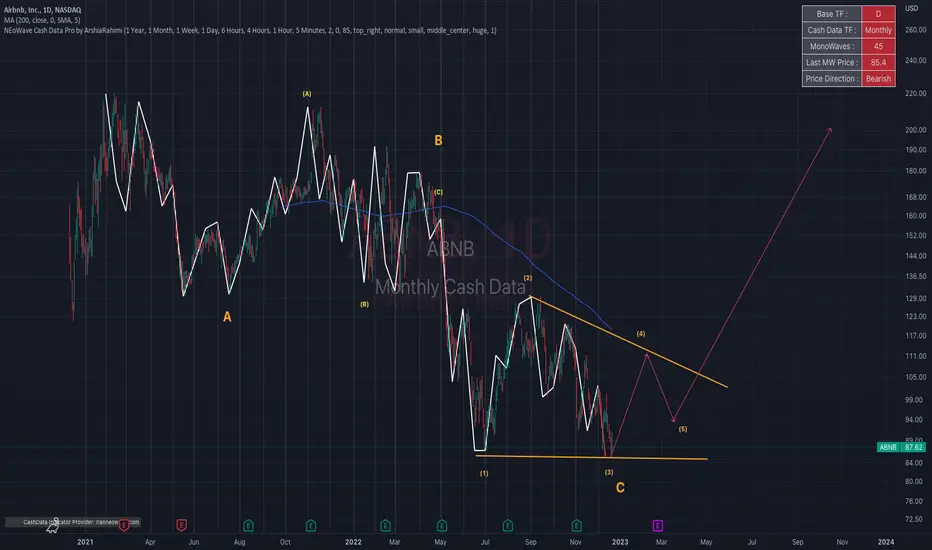Image resolution: width=932 pixels, height=550 pixels.
Task: Click the red 'Bearish' value cell
Action: (878, 78)
